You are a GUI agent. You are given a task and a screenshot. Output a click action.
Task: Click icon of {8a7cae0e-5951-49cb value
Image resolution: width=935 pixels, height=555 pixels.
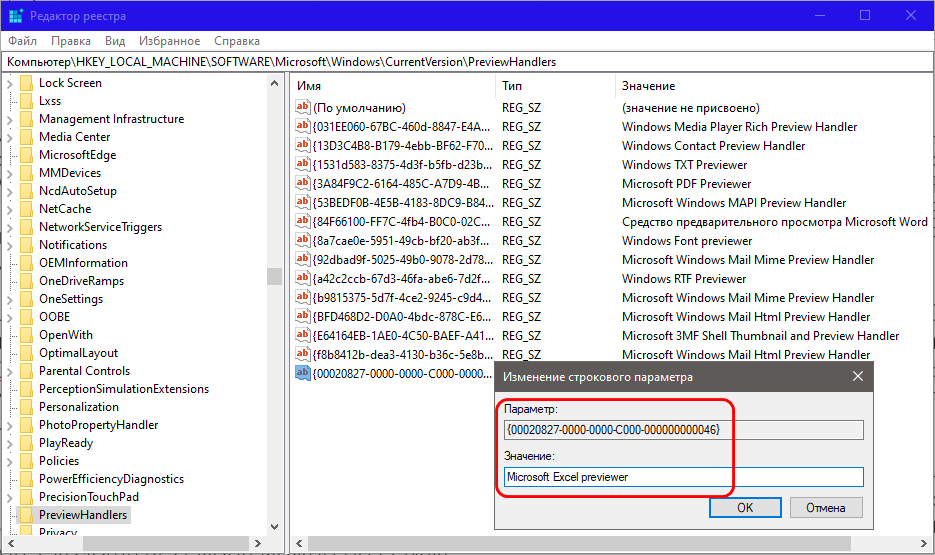[x=303, y=241]
